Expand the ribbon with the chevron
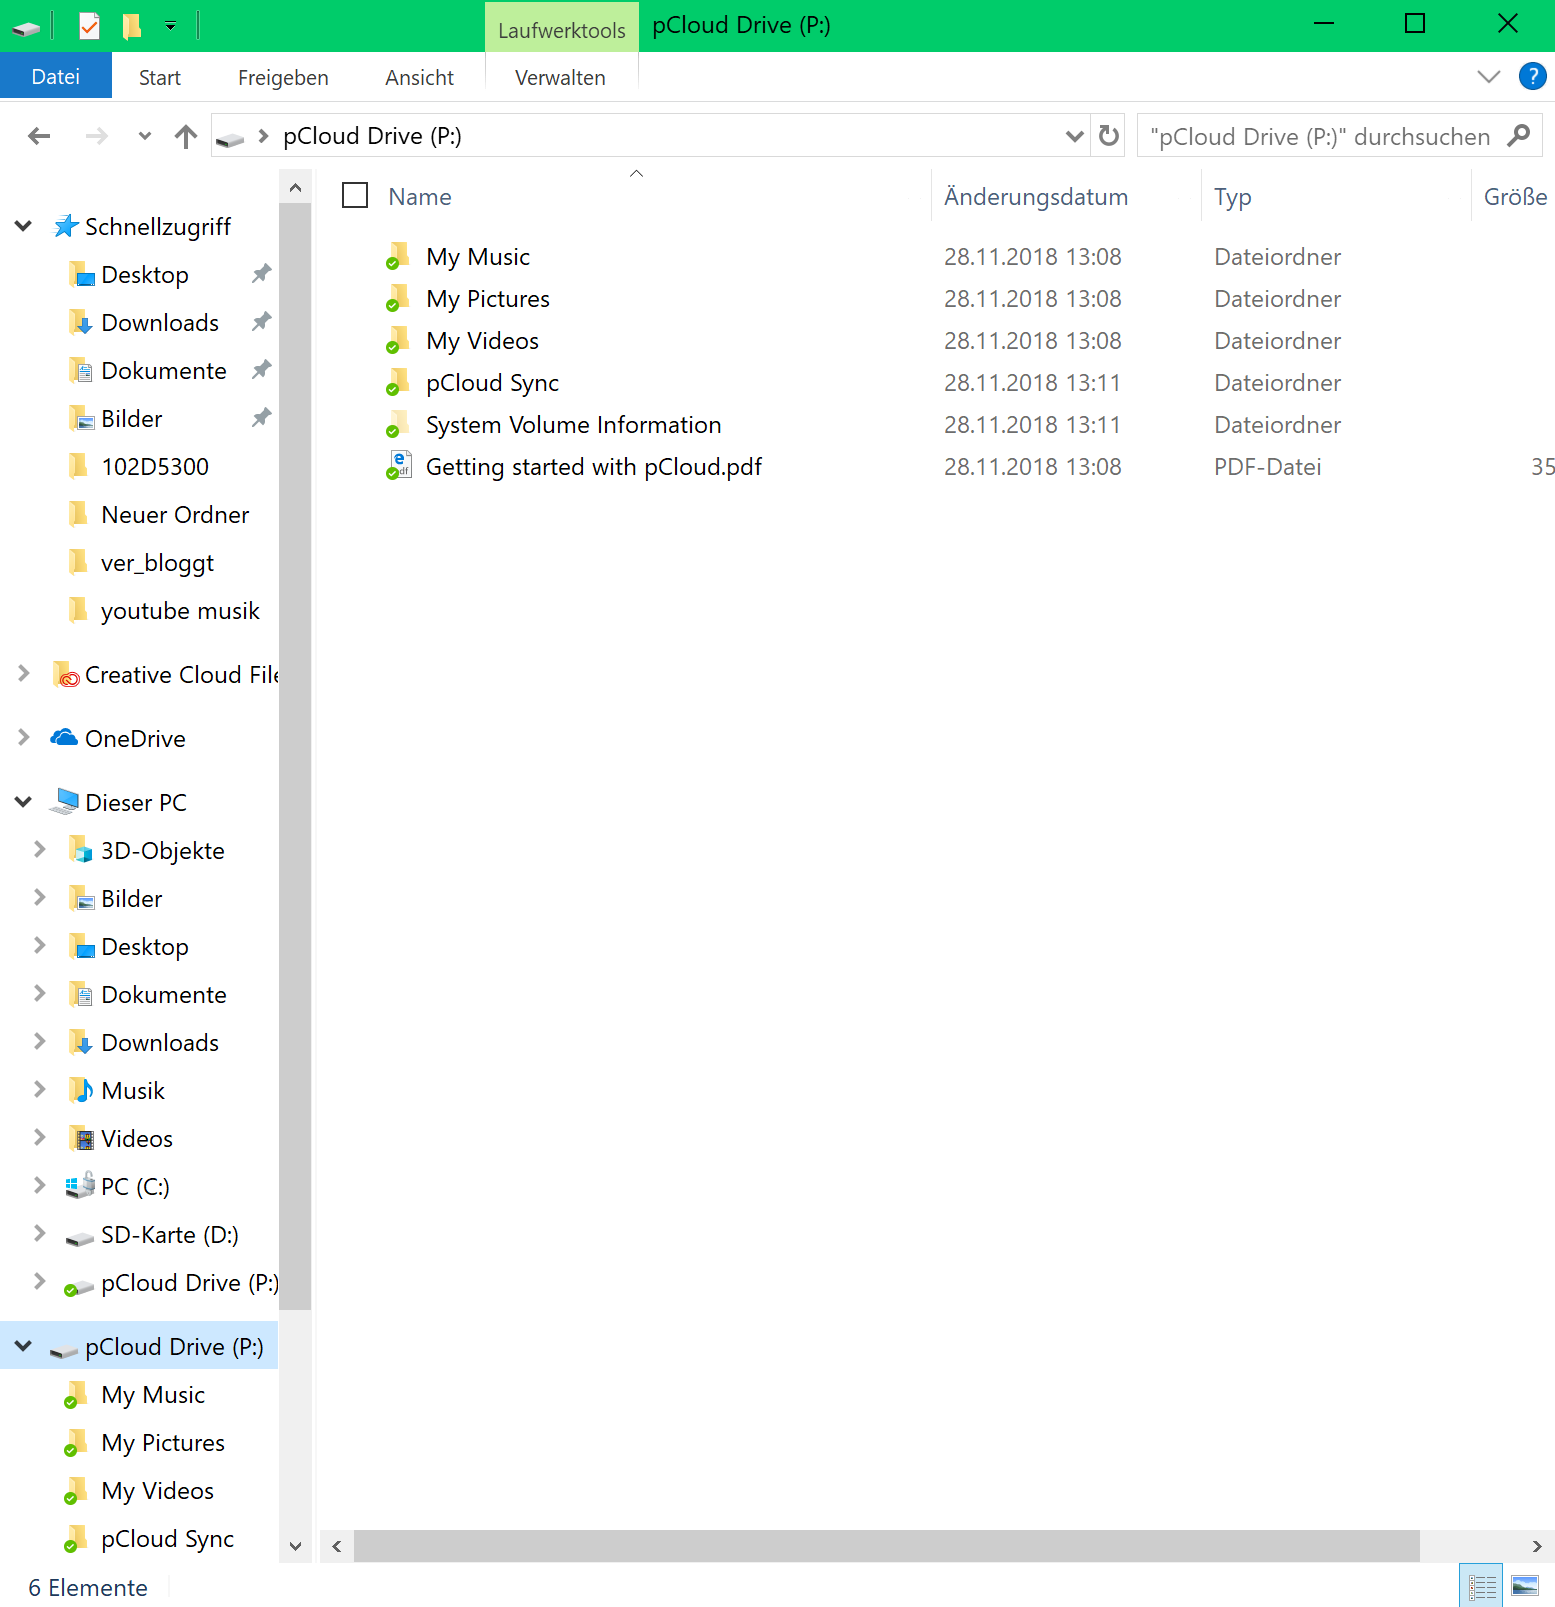The image size is (1555, 1607). point(1489,77)
